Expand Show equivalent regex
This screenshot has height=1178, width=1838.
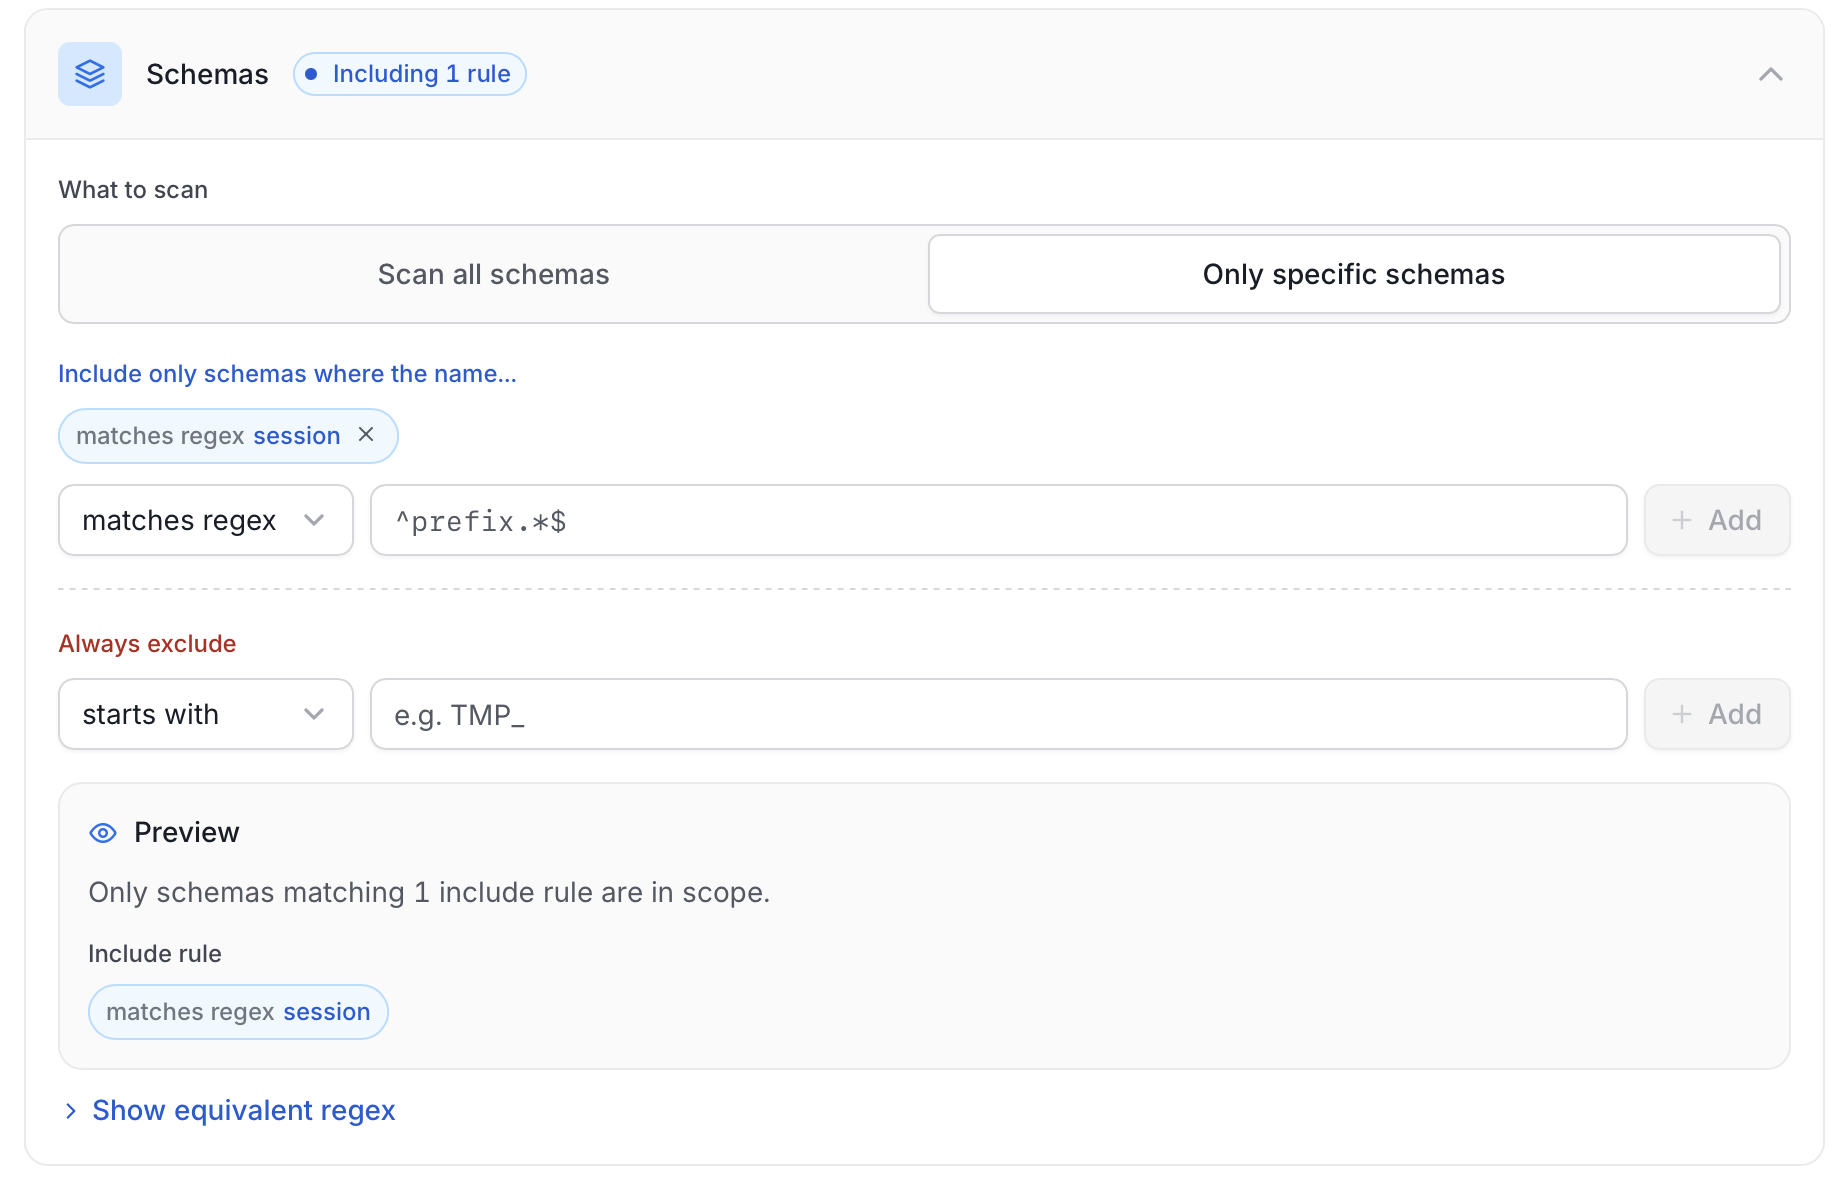pyautogui.click(x=231, y=1110)
